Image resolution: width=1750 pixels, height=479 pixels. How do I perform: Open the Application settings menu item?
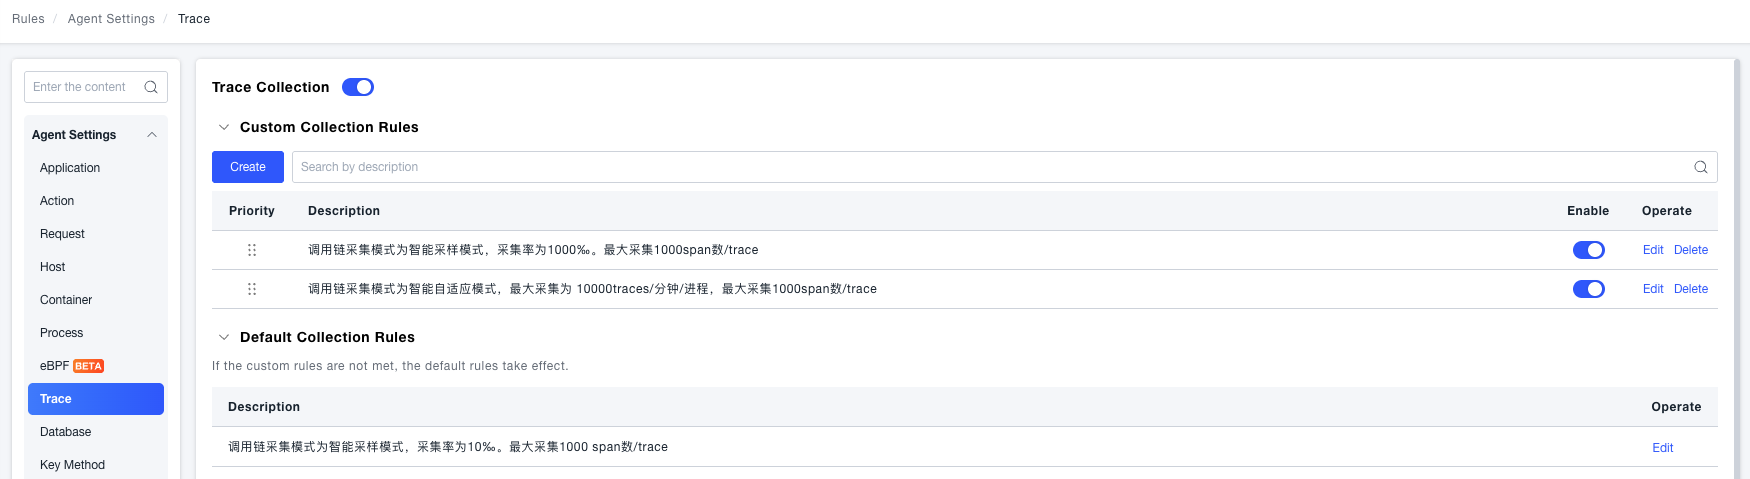click(70, 168)
